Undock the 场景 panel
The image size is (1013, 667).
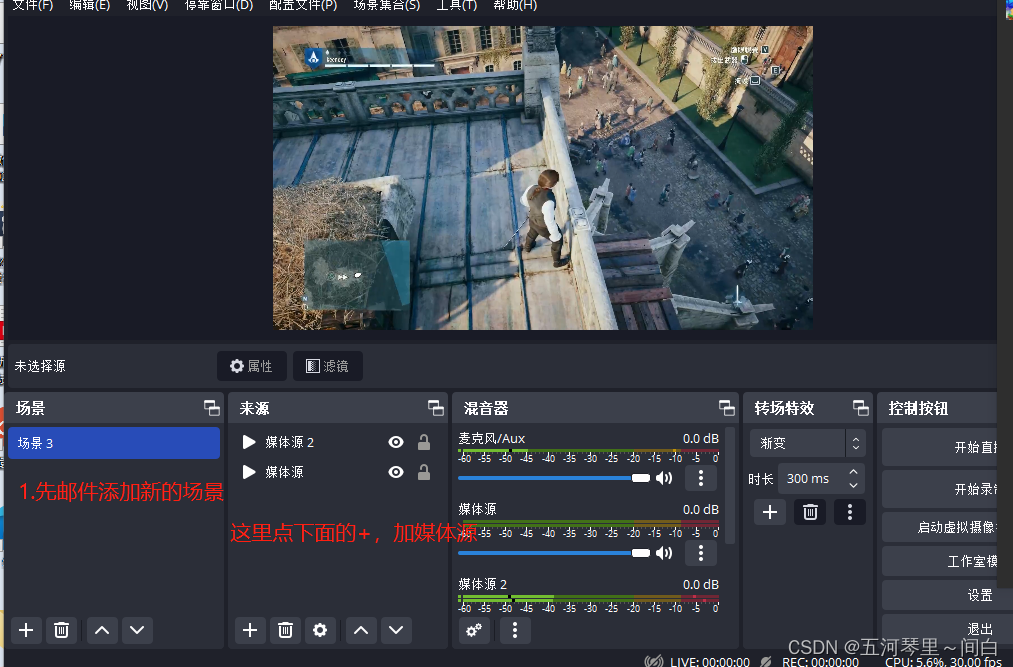tap(212, 408)
